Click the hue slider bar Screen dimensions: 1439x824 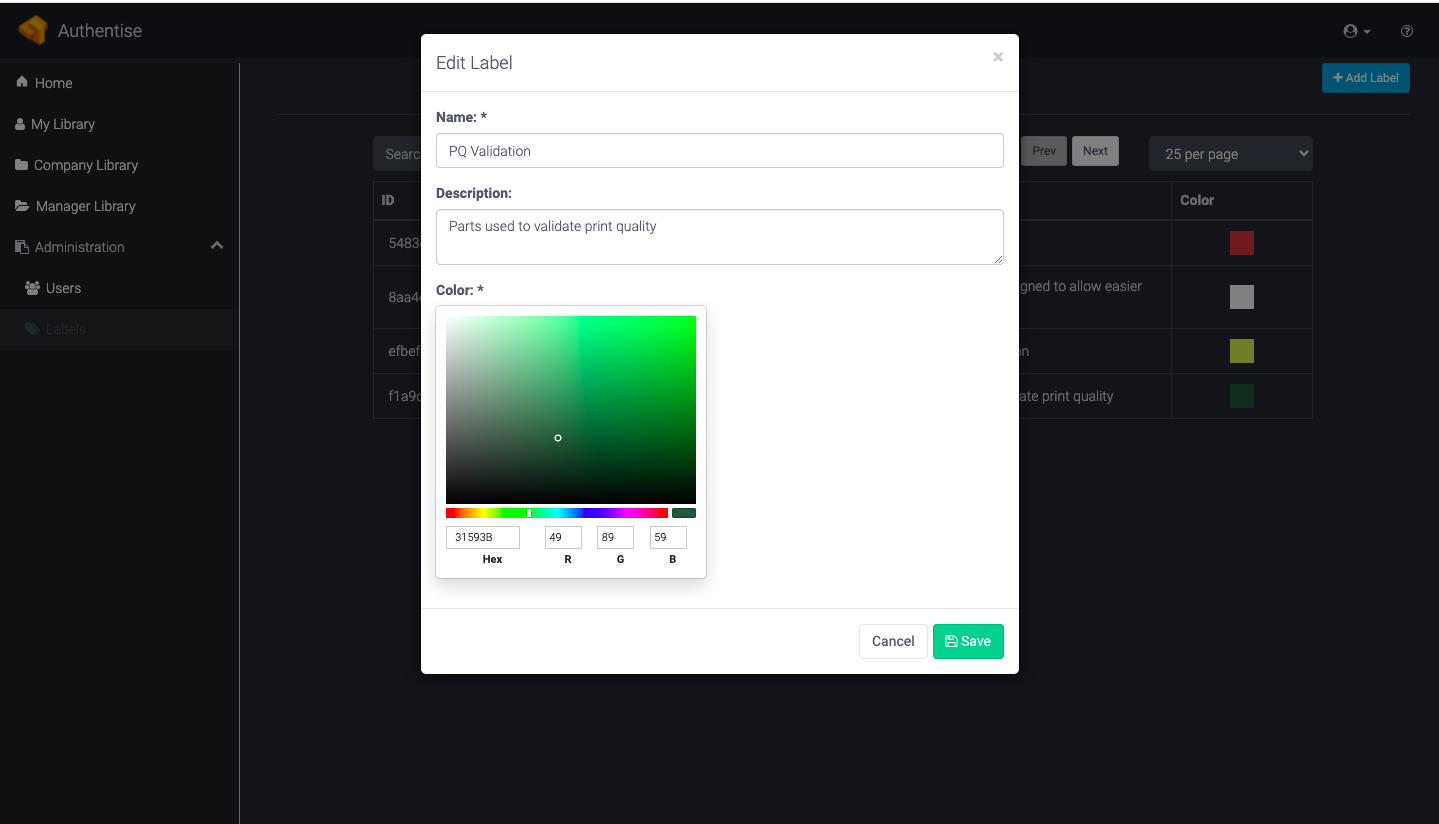pos(556,513)
